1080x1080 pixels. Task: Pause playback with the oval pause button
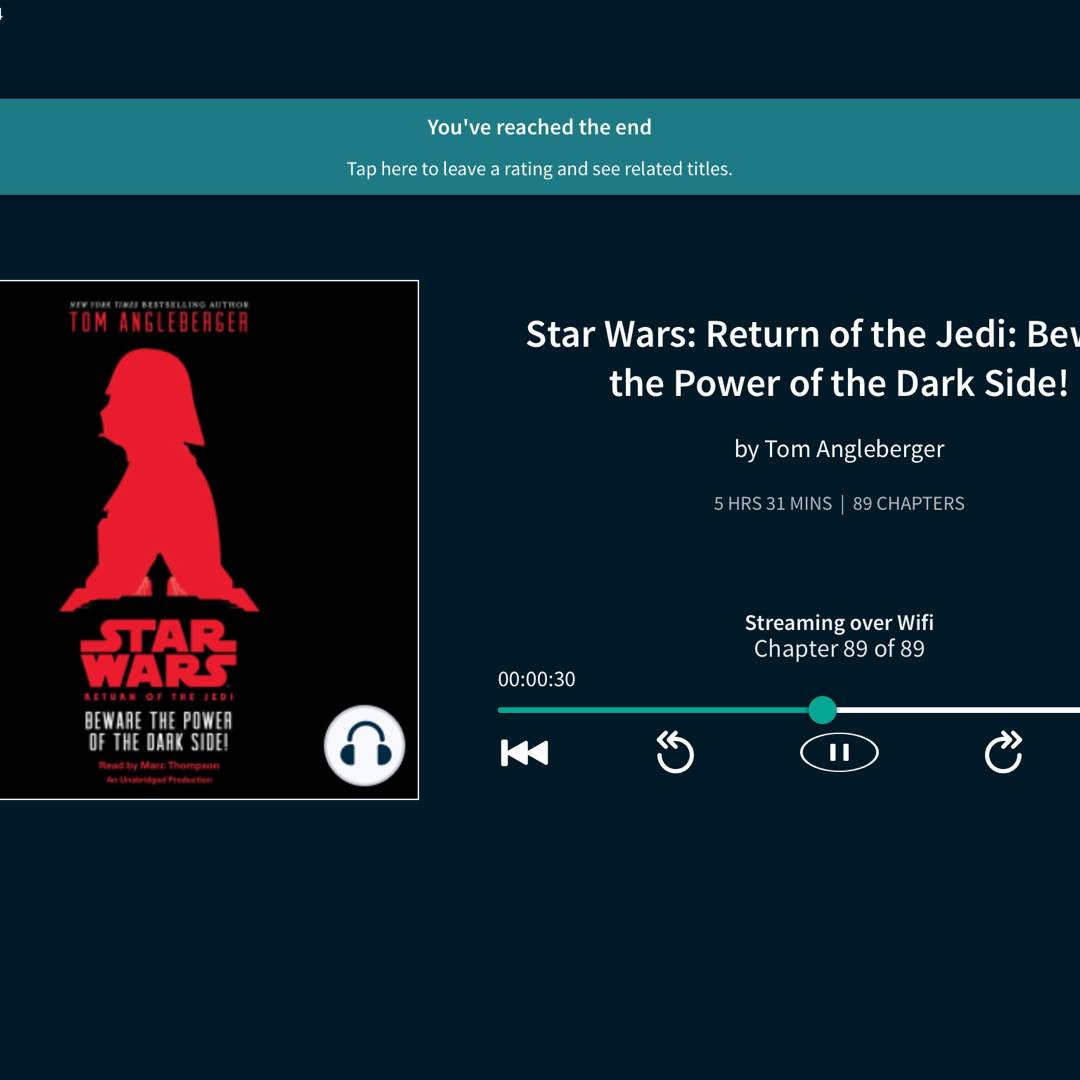[839, 752]
